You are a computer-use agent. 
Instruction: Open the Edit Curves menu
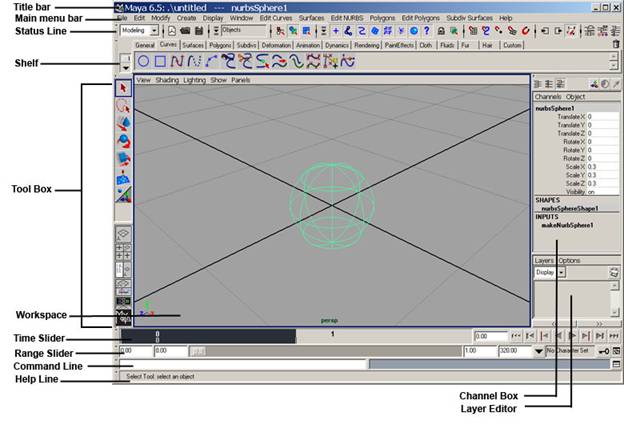pos(275,18)
